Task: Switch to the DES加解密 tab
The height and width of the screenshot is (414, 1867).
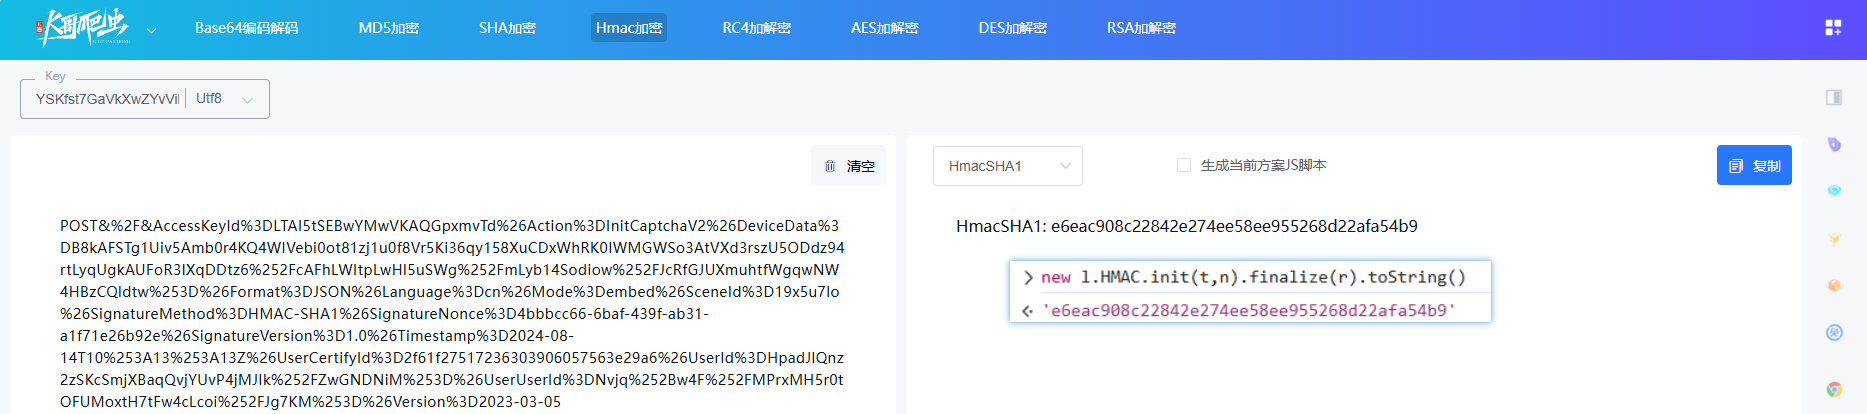Action: 1012,28
